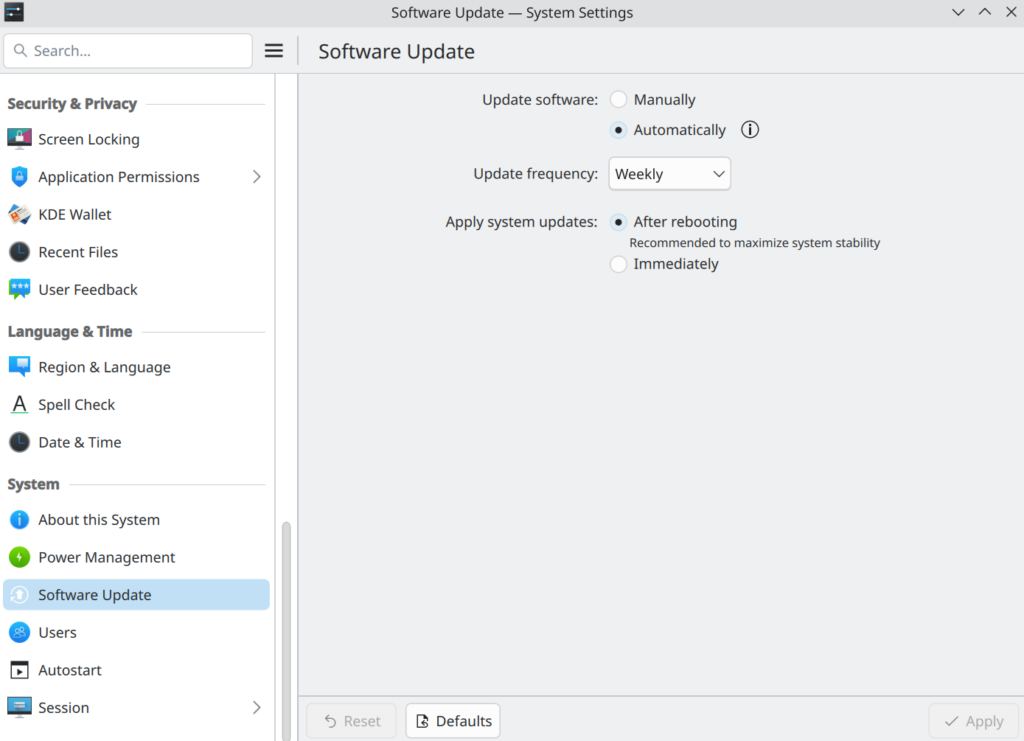The height and width of the screenshot is (741, 1024).
Task: Click the KDE Wallet icon
Action: [20, 214]
